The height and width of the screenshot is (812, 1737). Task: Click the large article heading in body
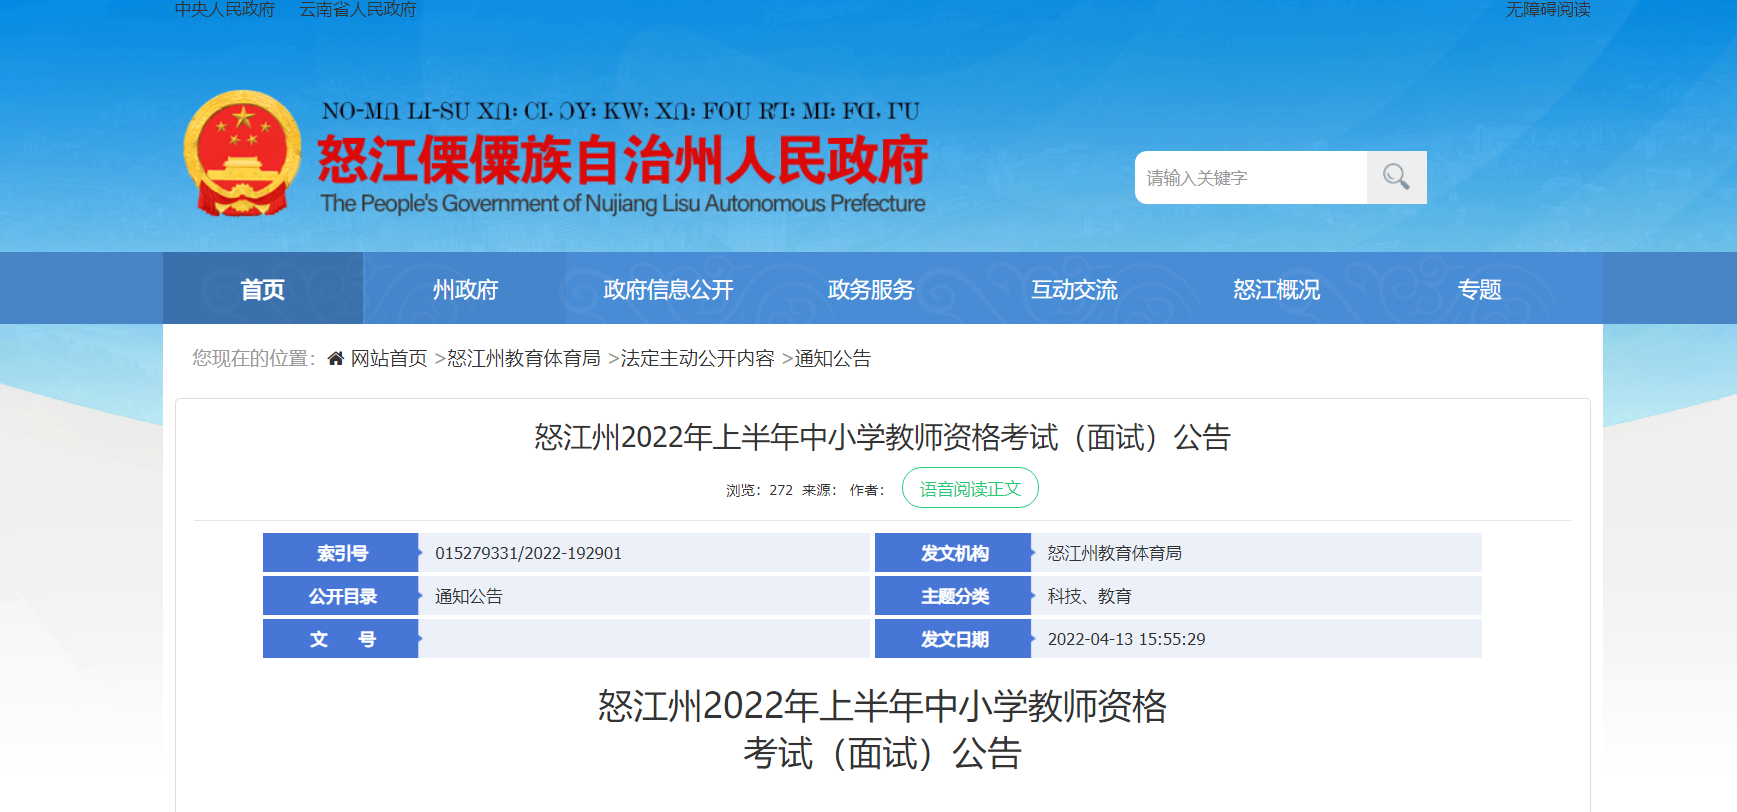(882, 729)
